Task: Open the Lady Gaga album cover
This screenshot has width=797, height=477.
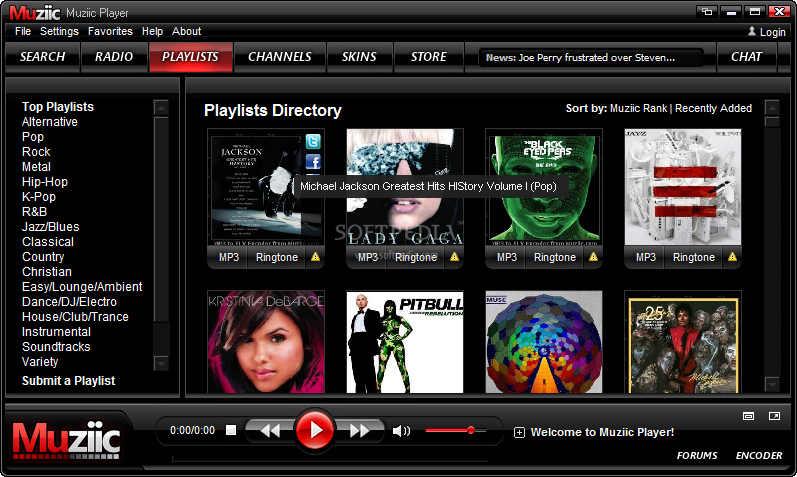Action: pyautogui.click(x=405, y=187)
